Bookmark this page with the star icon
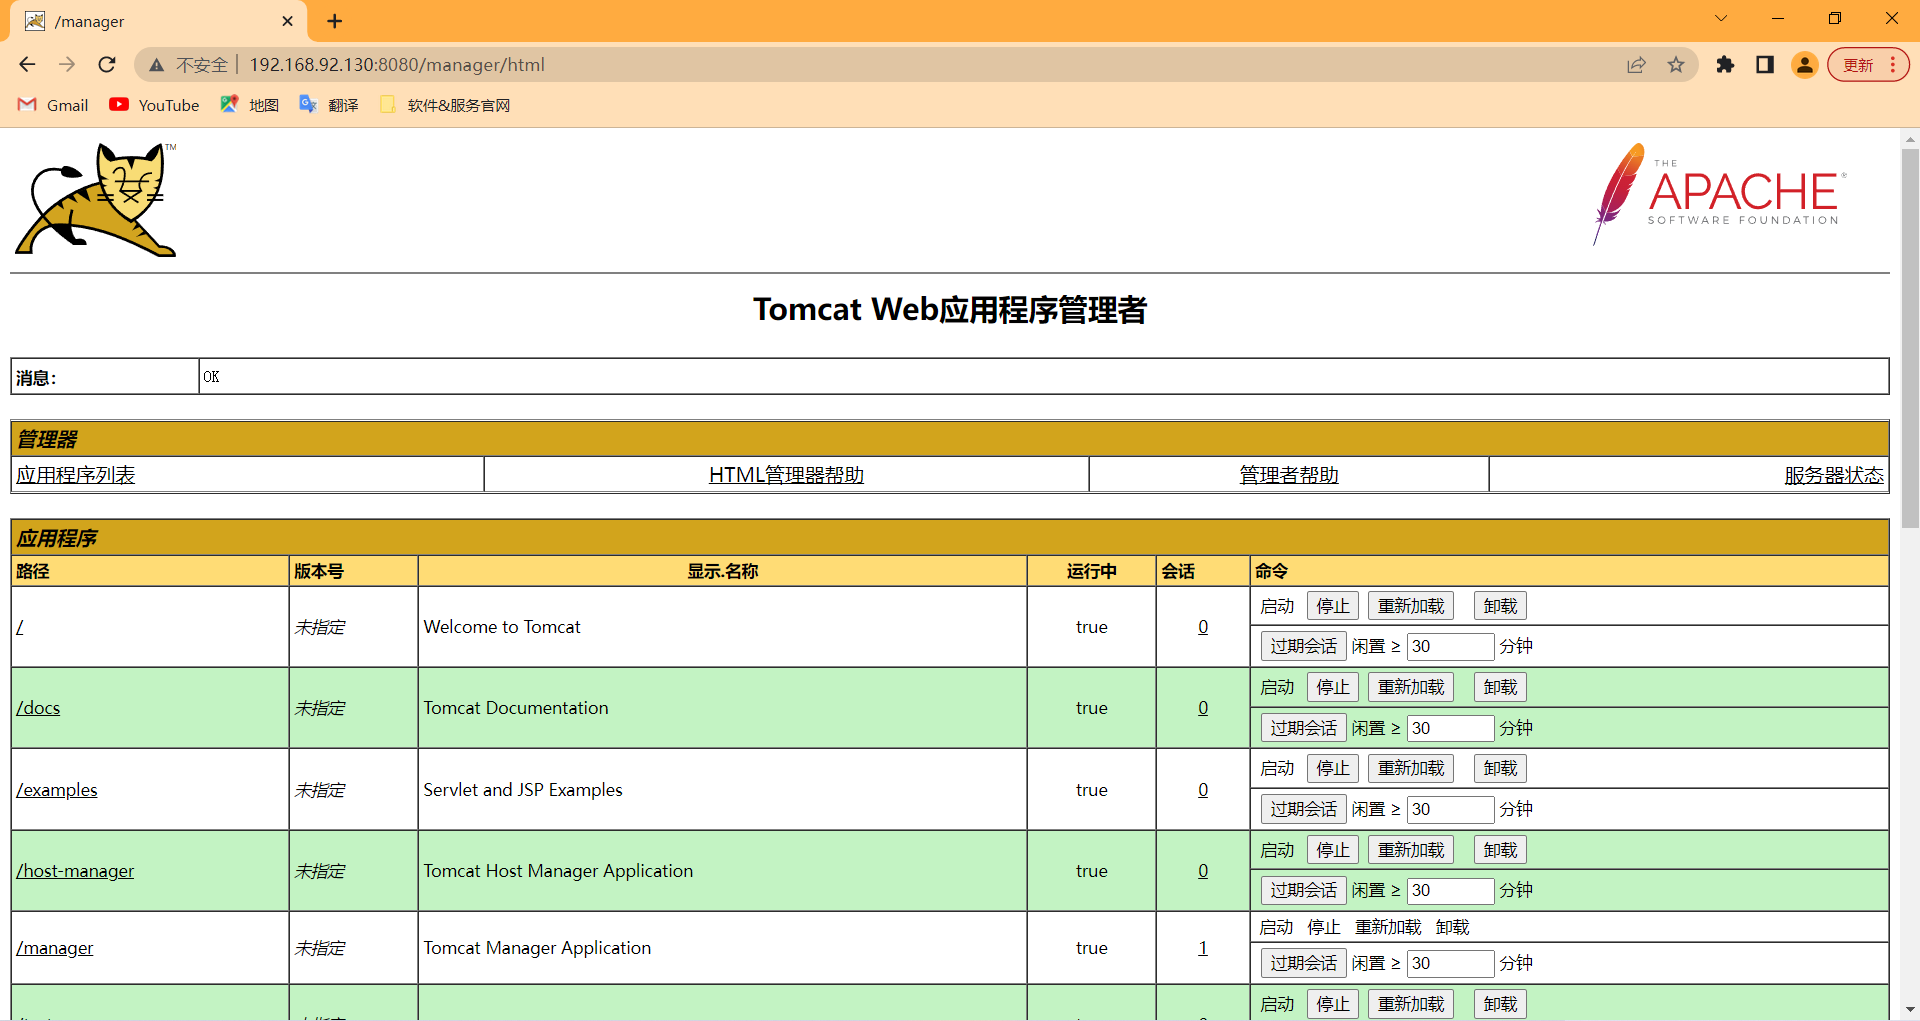This screenshot has height=1021, width=1920. click(1676, 65)
